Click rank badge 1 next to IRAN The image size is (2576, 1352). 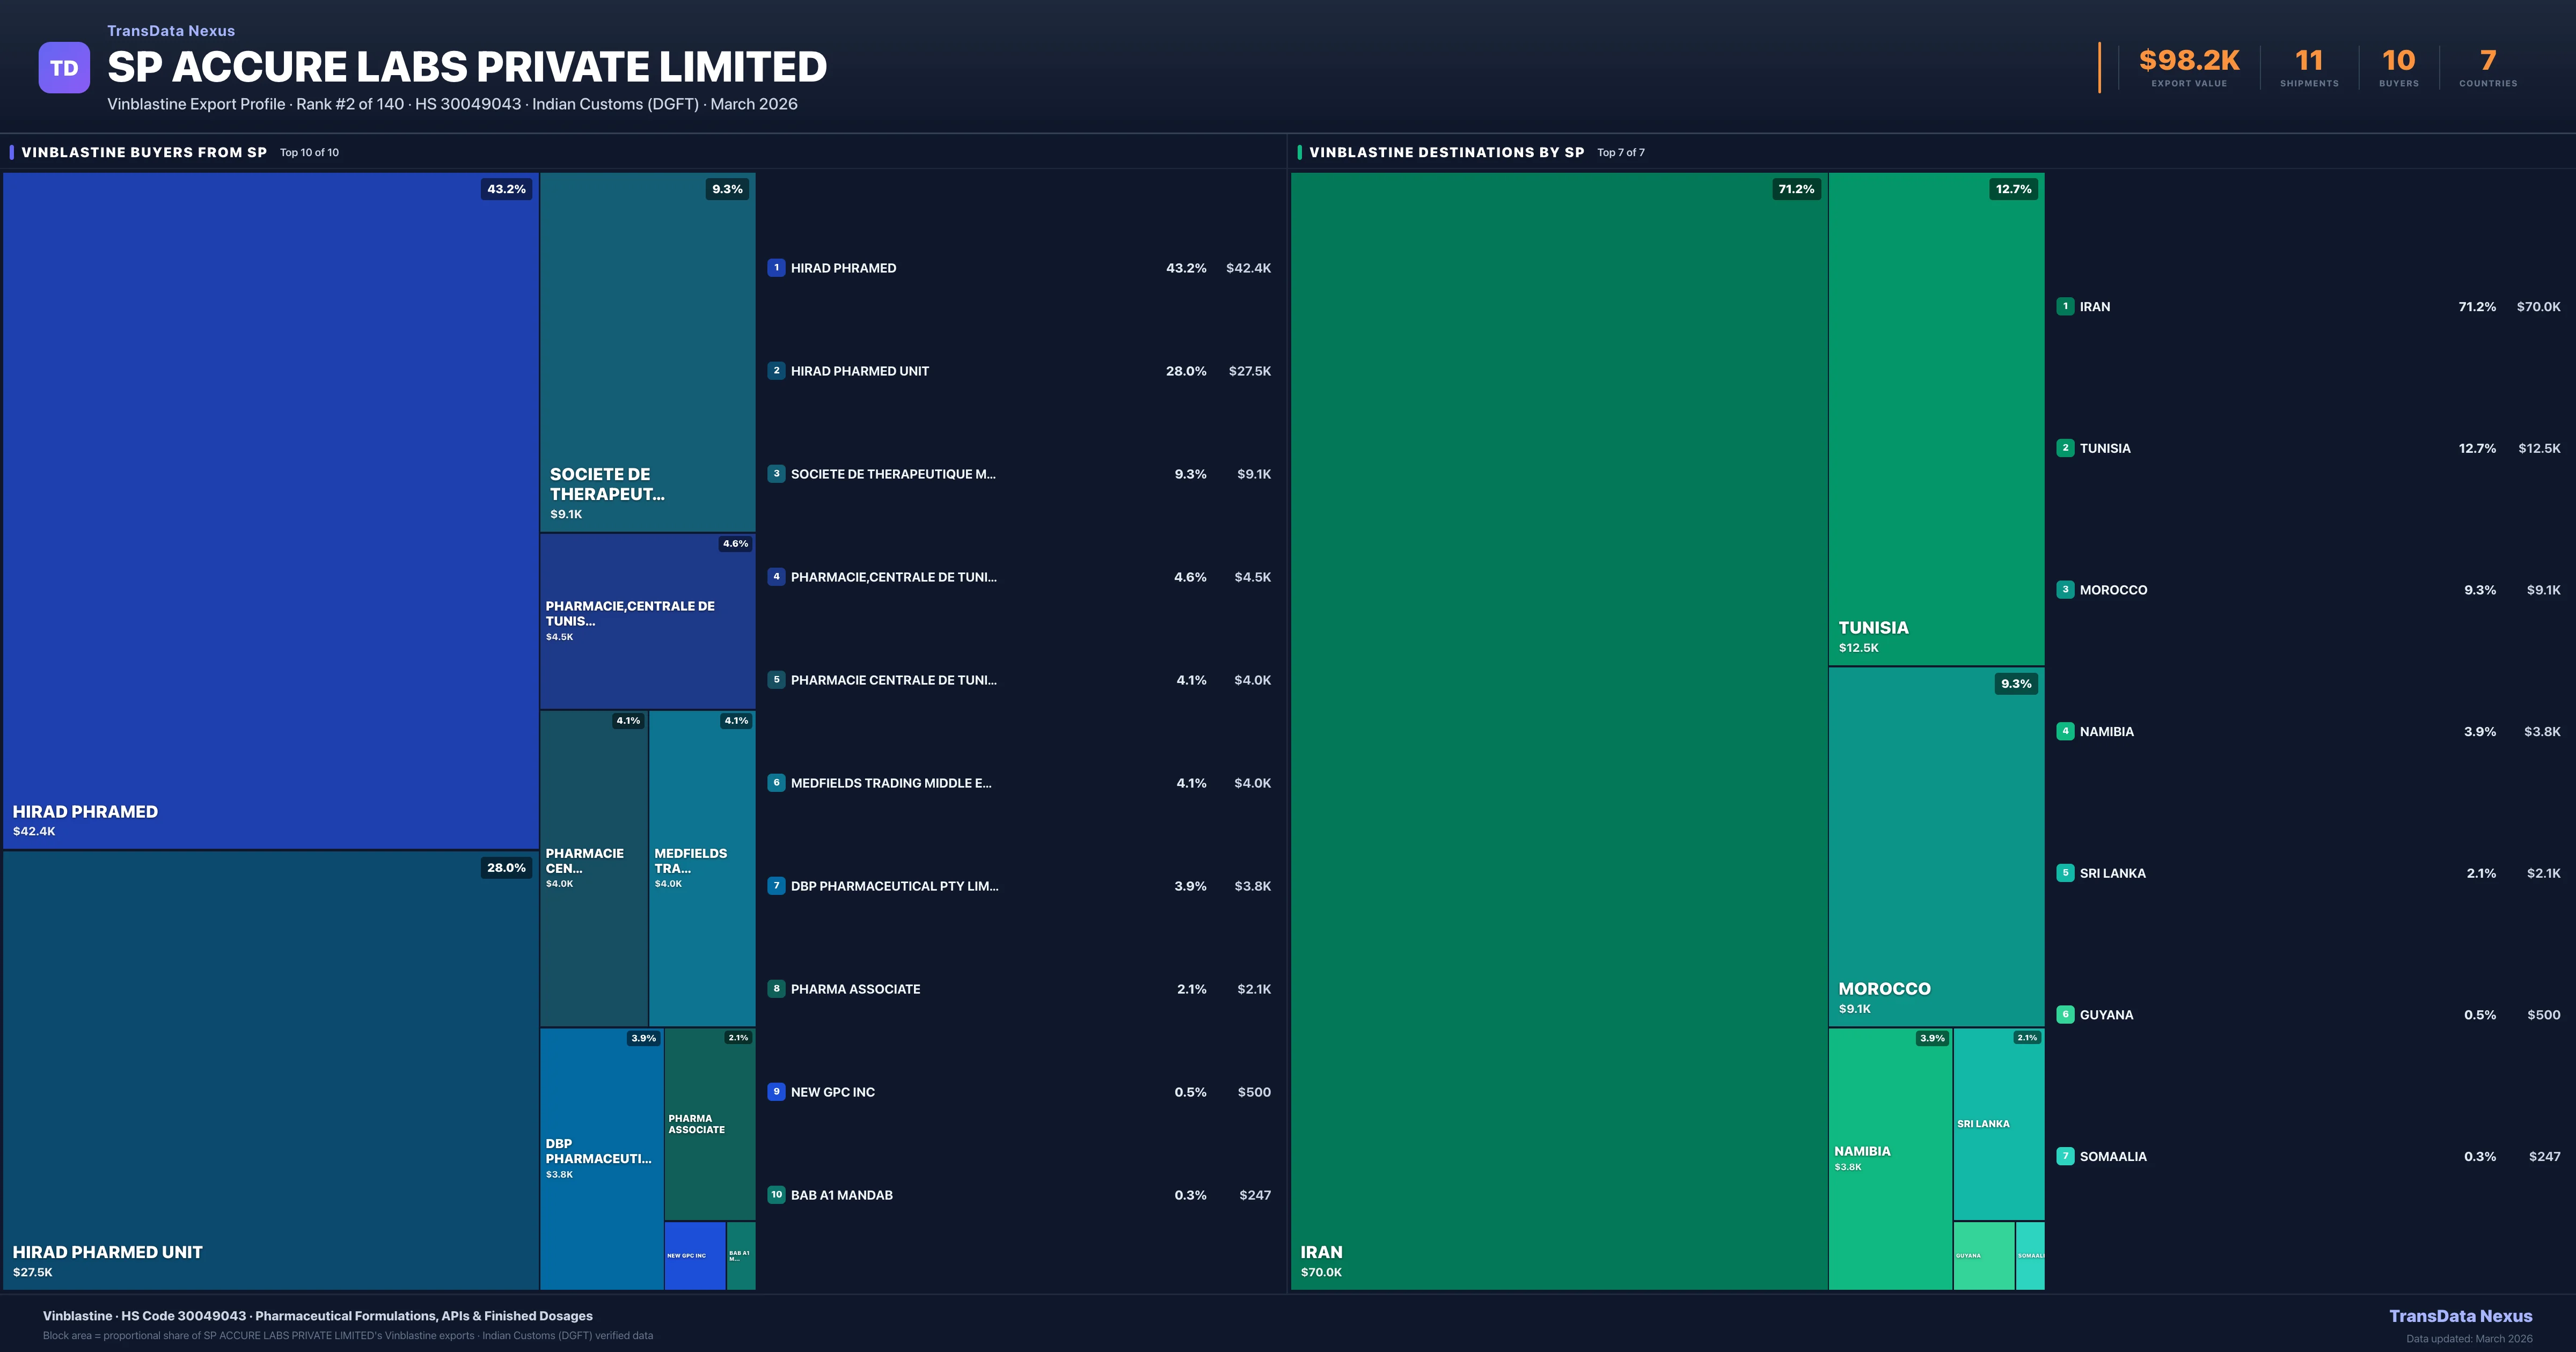coord(2065,307)
